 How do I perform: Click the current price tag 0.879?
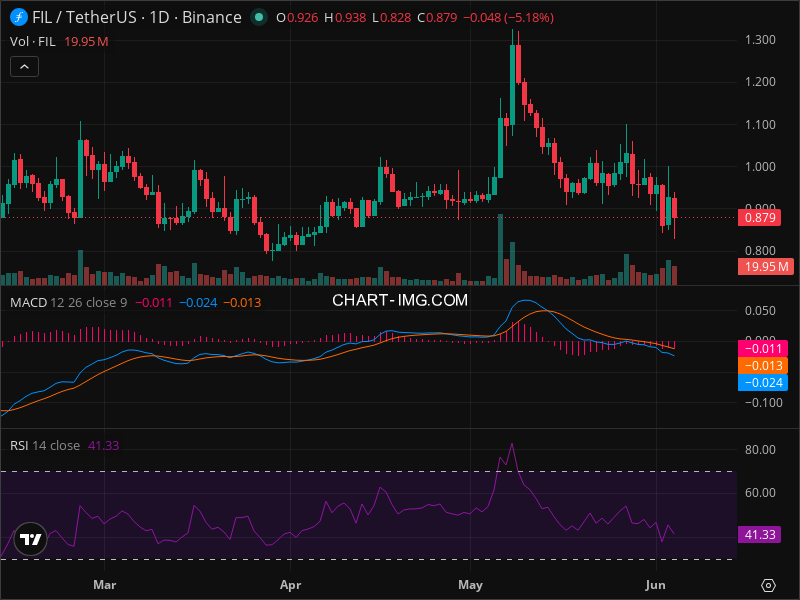(x=760, y=218)
